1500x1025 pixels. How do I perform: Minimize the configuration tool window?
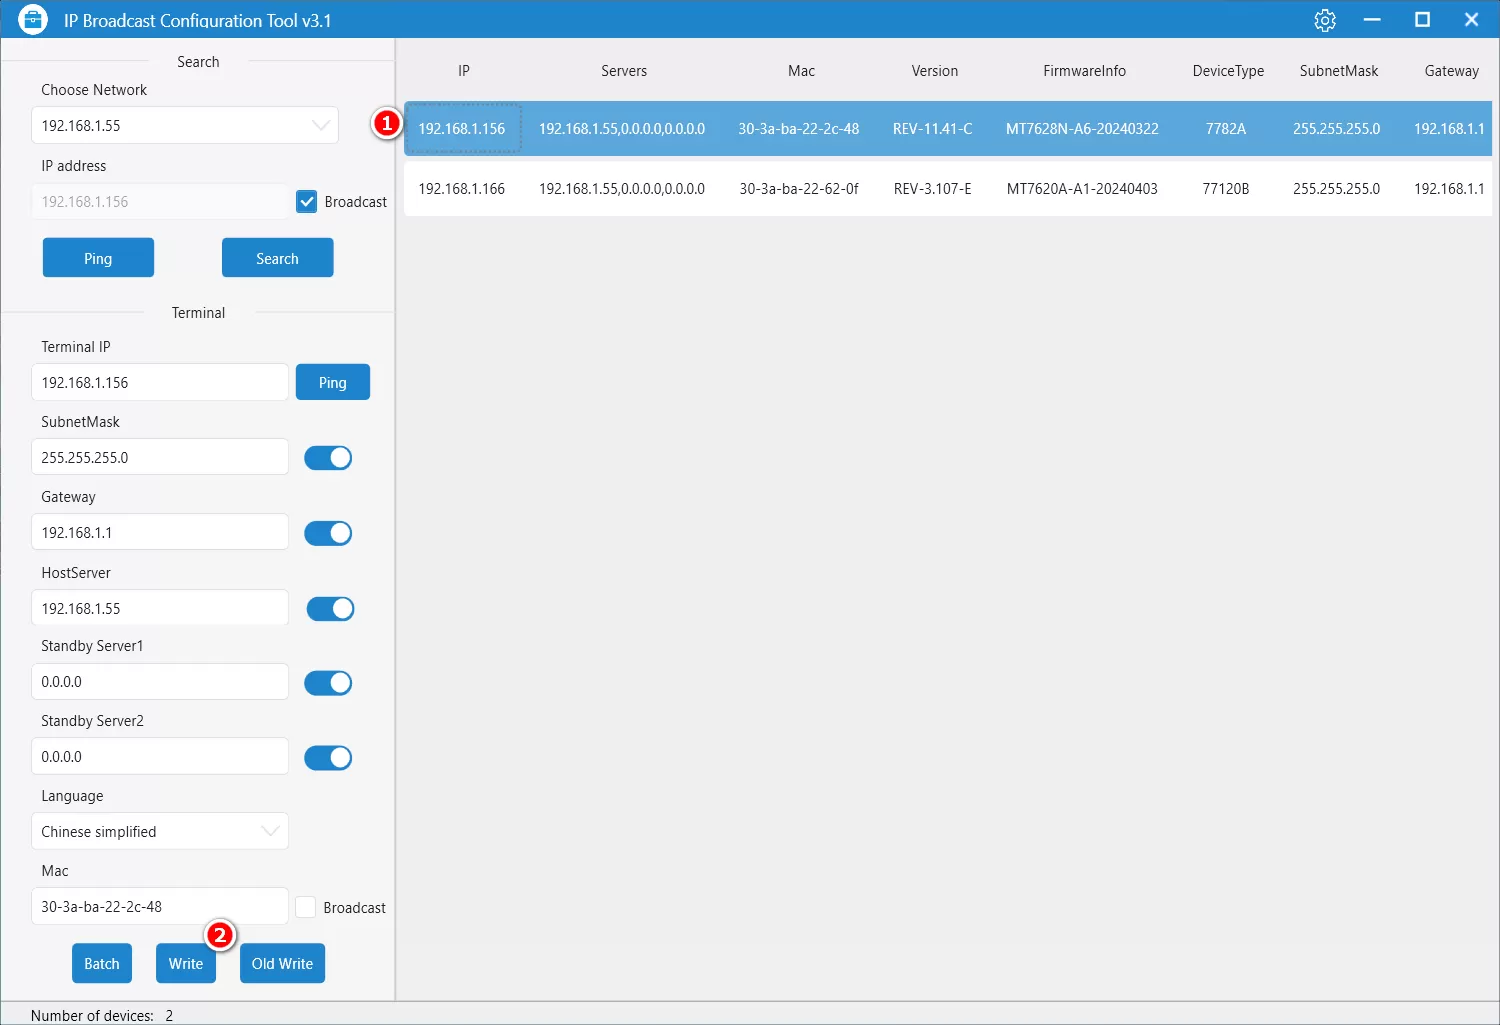pos(1372,20)
